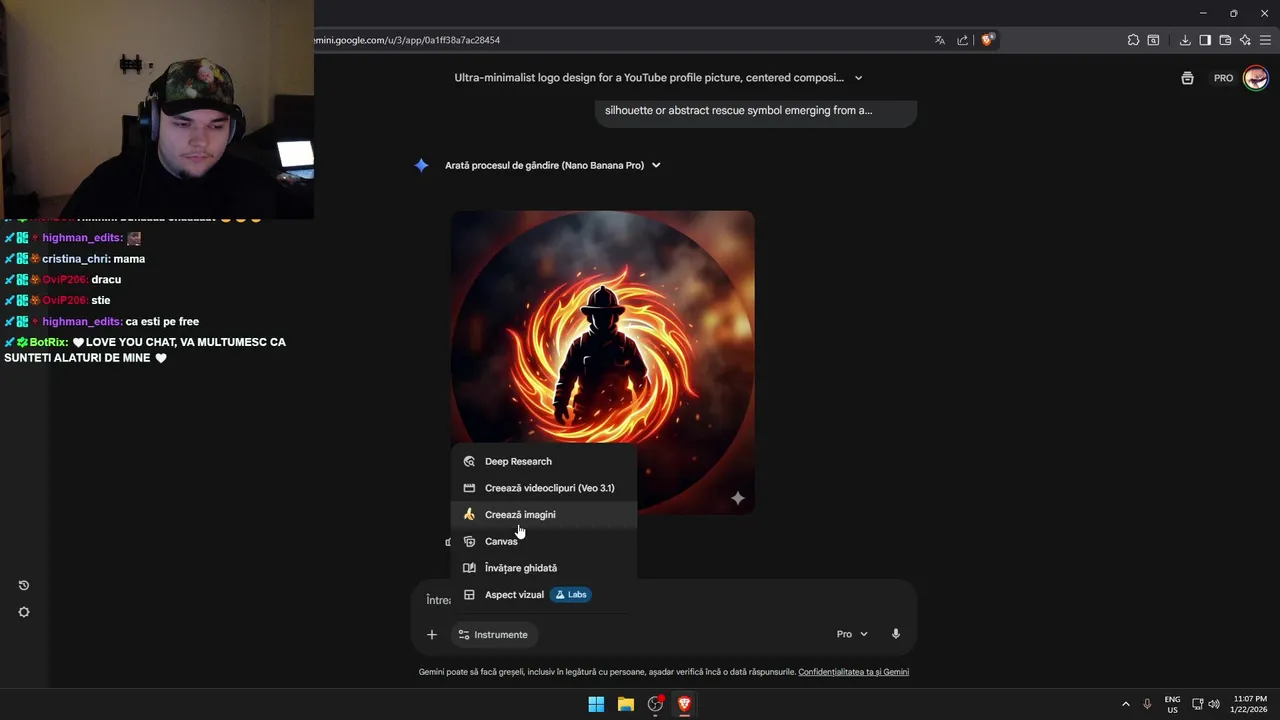Viewport: 1280px width, 720px height.
Task: Click cristina_chri username in chat
Action: (x=76, y=259)
